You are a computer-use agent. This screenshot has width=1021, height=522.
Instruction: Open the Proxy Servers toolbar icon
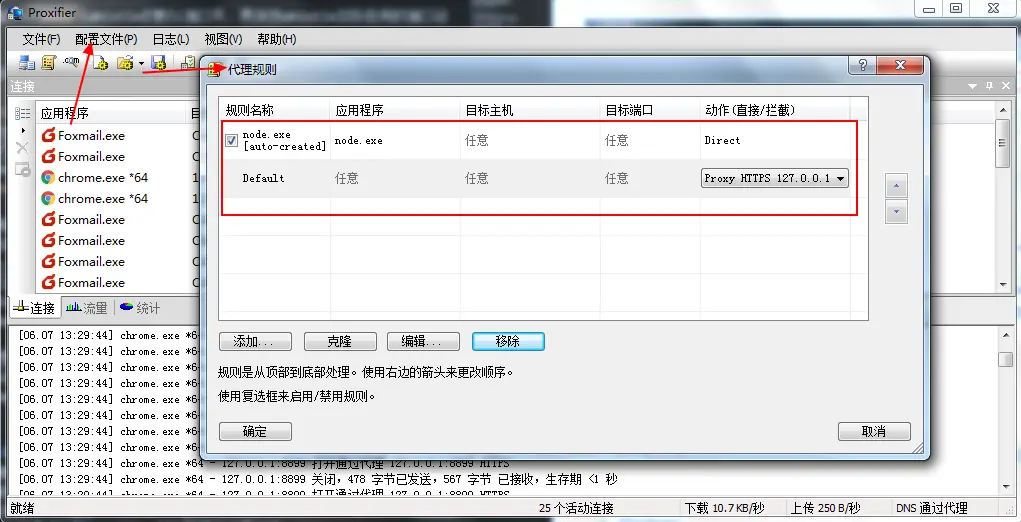coord(27,62)
